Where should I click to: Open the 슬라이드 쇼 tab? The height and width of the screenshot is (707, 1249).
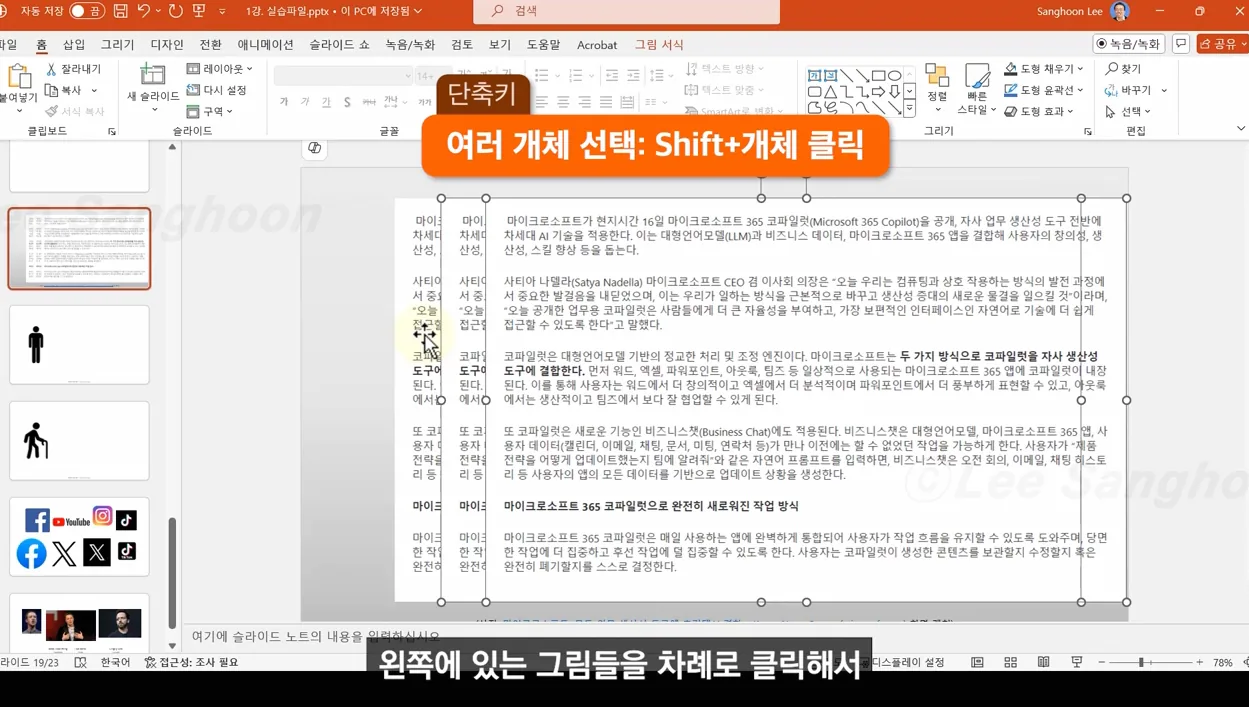[339, 45]
